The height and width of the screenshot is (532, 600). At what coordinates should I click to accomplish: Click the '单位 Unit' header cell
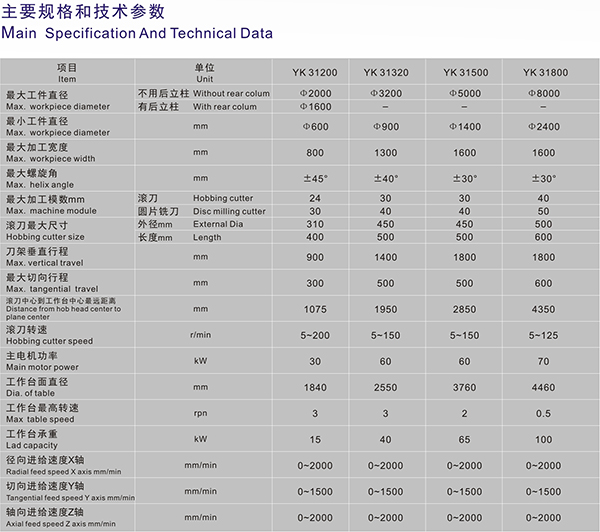click(x=204, y=73)
